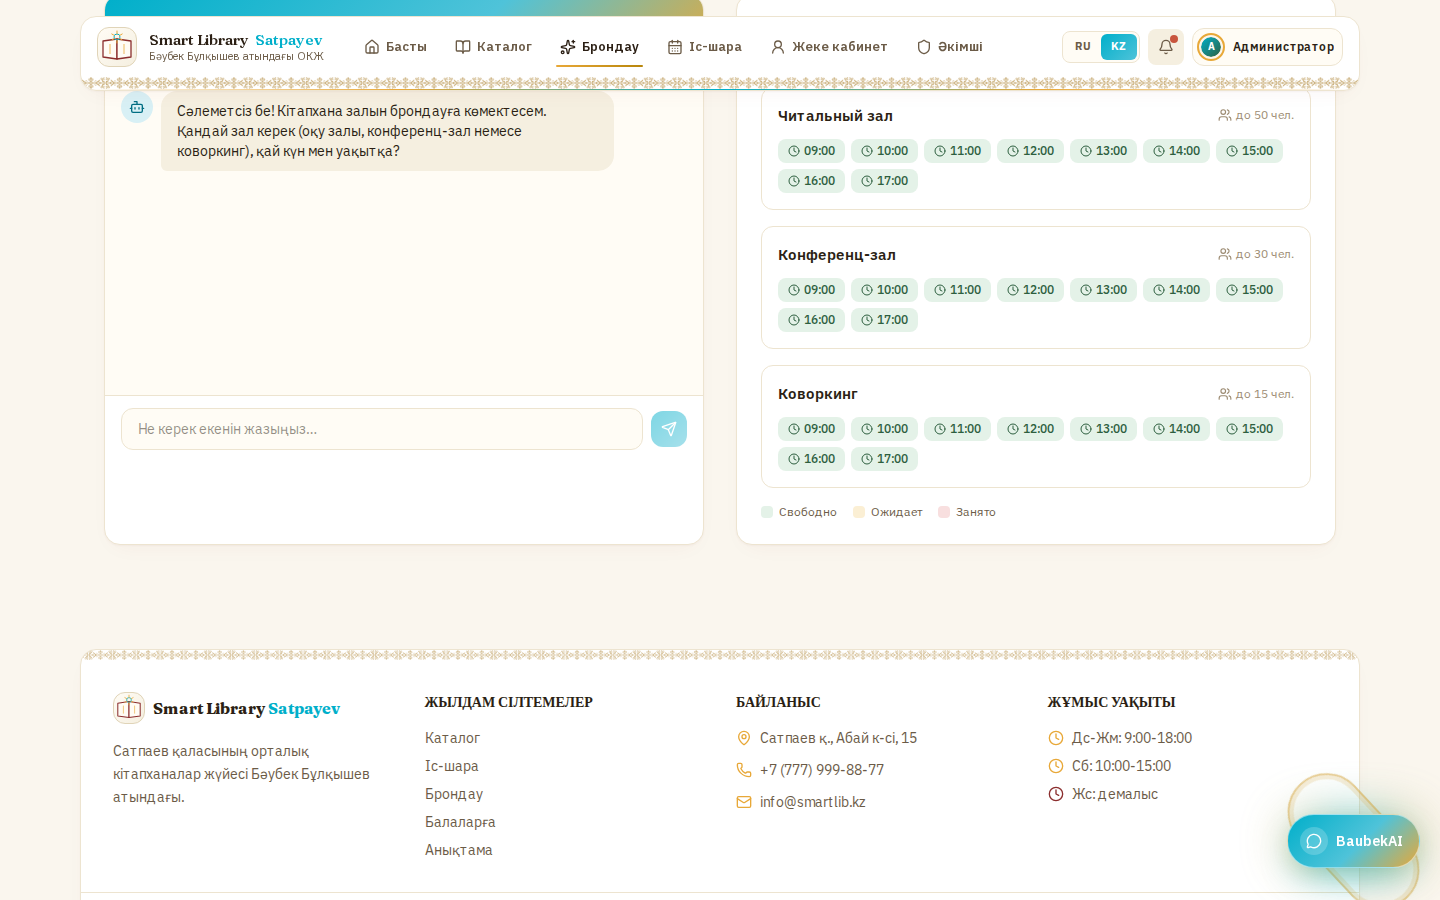The image size is (1440, 900).
Task: Select 12:00 slot for Читальный зал
Action: tap(1031, 151)
